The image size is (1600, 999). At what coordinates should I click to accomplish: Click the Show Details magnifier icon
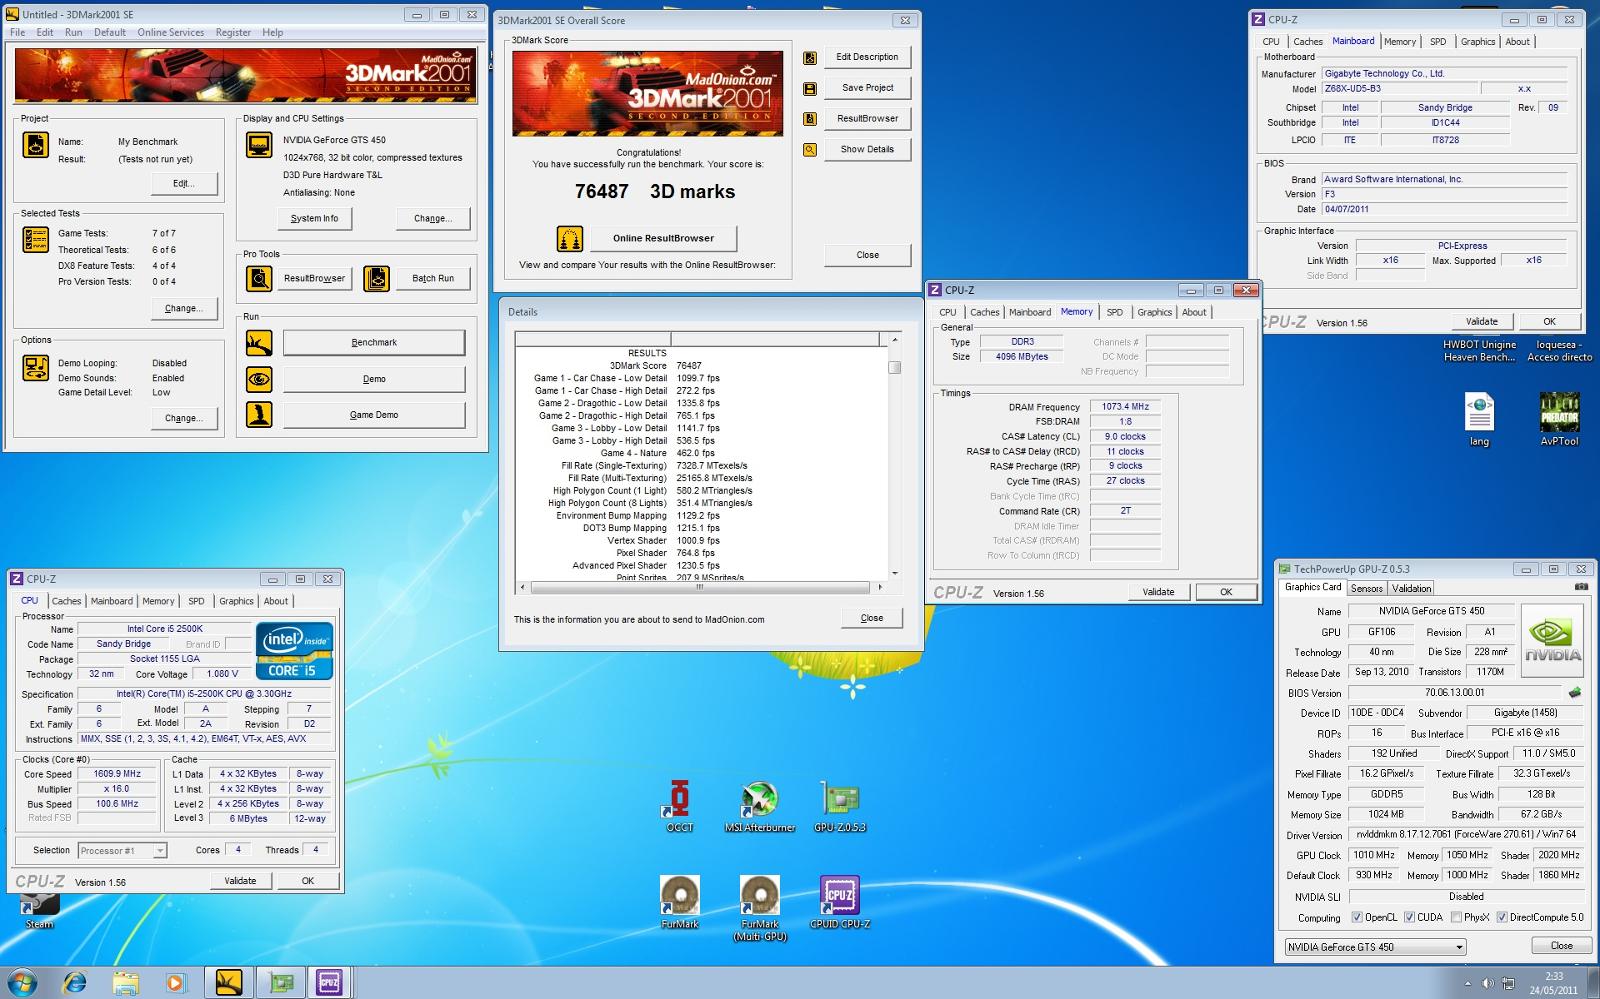point(810,150)
